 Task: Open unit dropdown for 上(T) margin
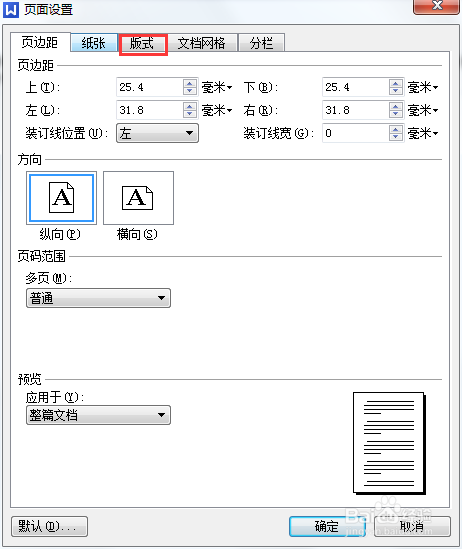coord(217,87)
